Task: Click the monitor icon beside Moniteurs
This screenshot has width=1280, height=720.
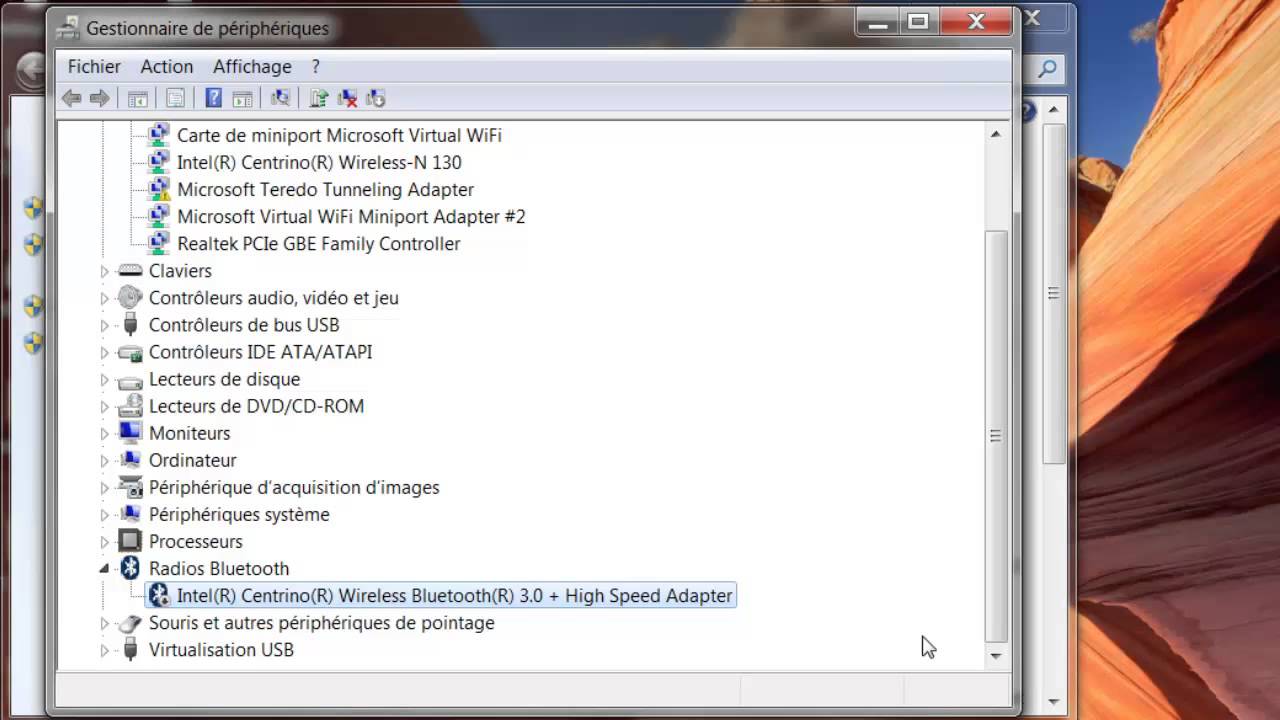Action: (x=130, y=433)
